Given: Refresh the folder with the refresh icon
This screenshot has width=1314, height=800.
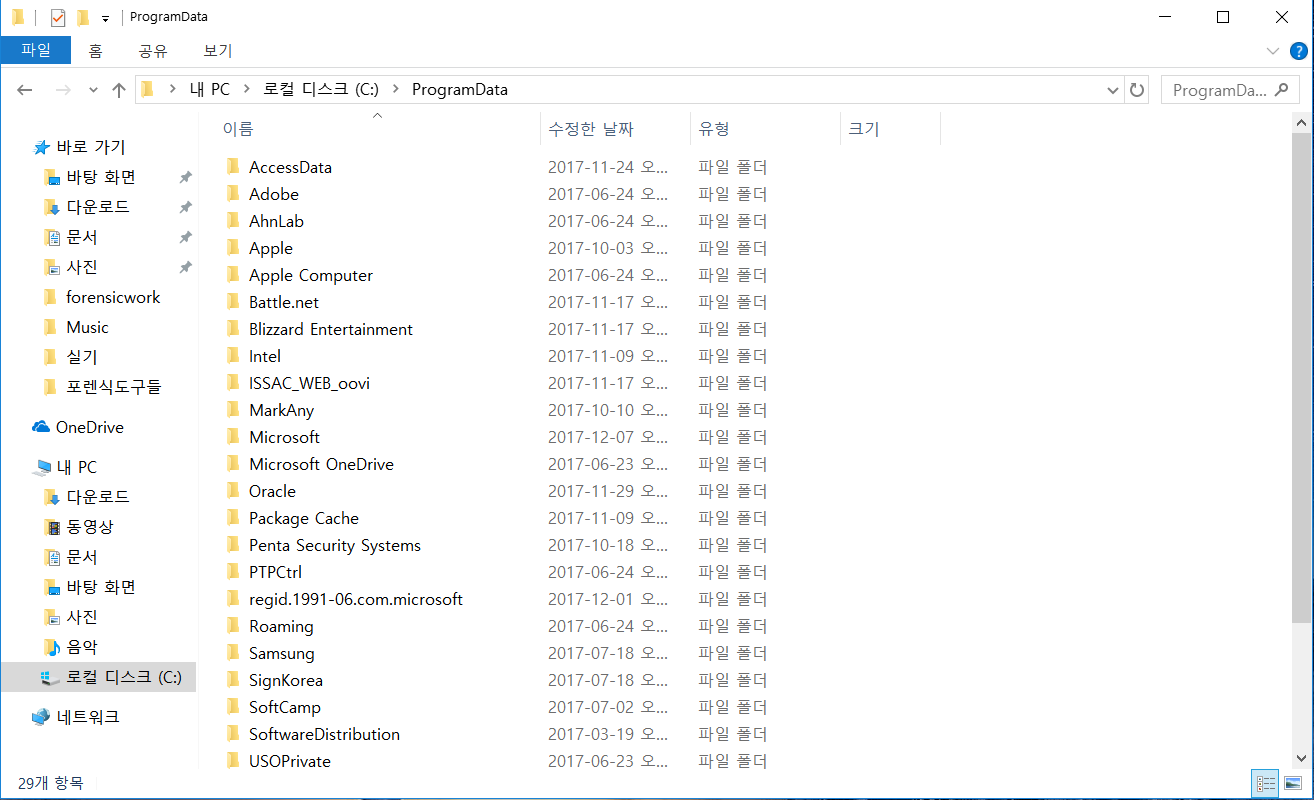Looking at the screenshot, I should pyautogui.click(x=1137, y=90).
